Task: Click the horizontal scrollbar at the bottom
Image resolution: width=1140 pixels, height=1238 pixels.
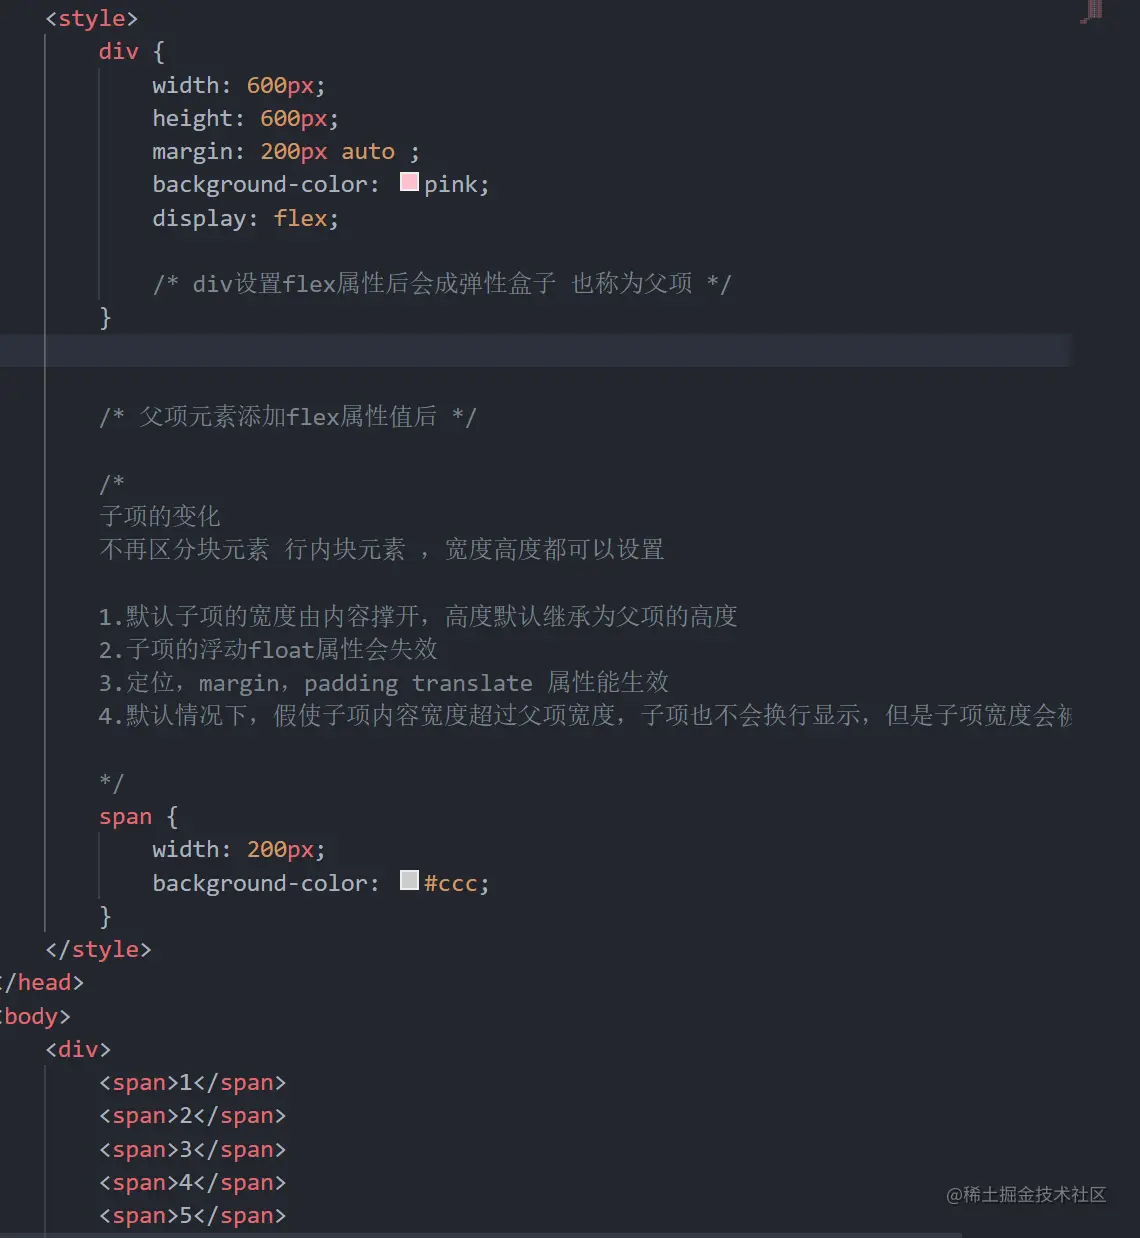Action: click(480, 1234)
